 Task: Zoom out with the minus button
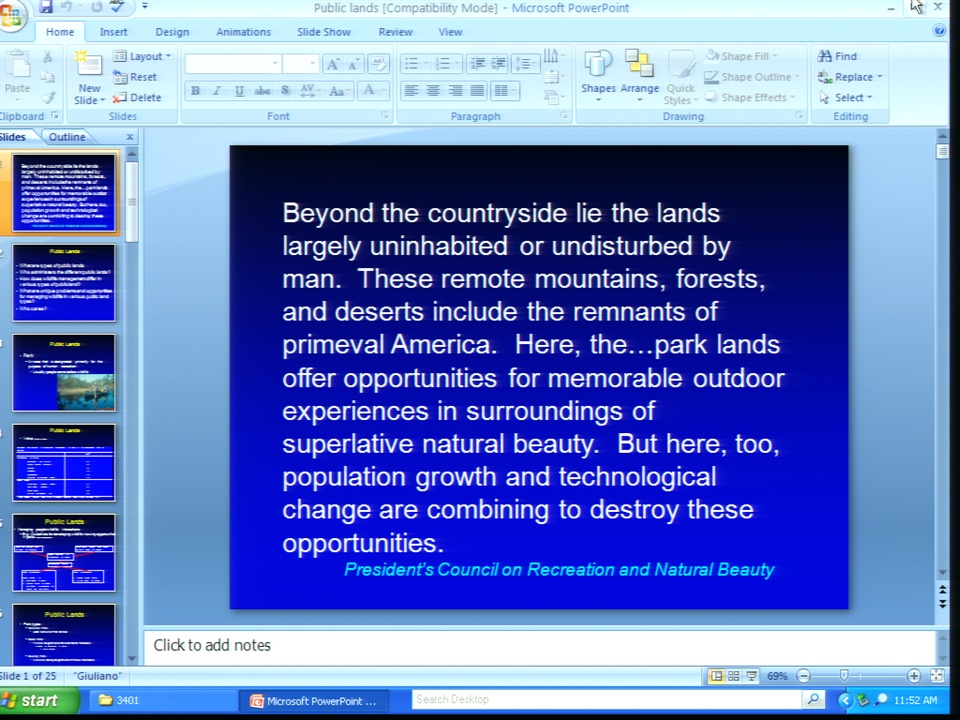coord(803,676)
